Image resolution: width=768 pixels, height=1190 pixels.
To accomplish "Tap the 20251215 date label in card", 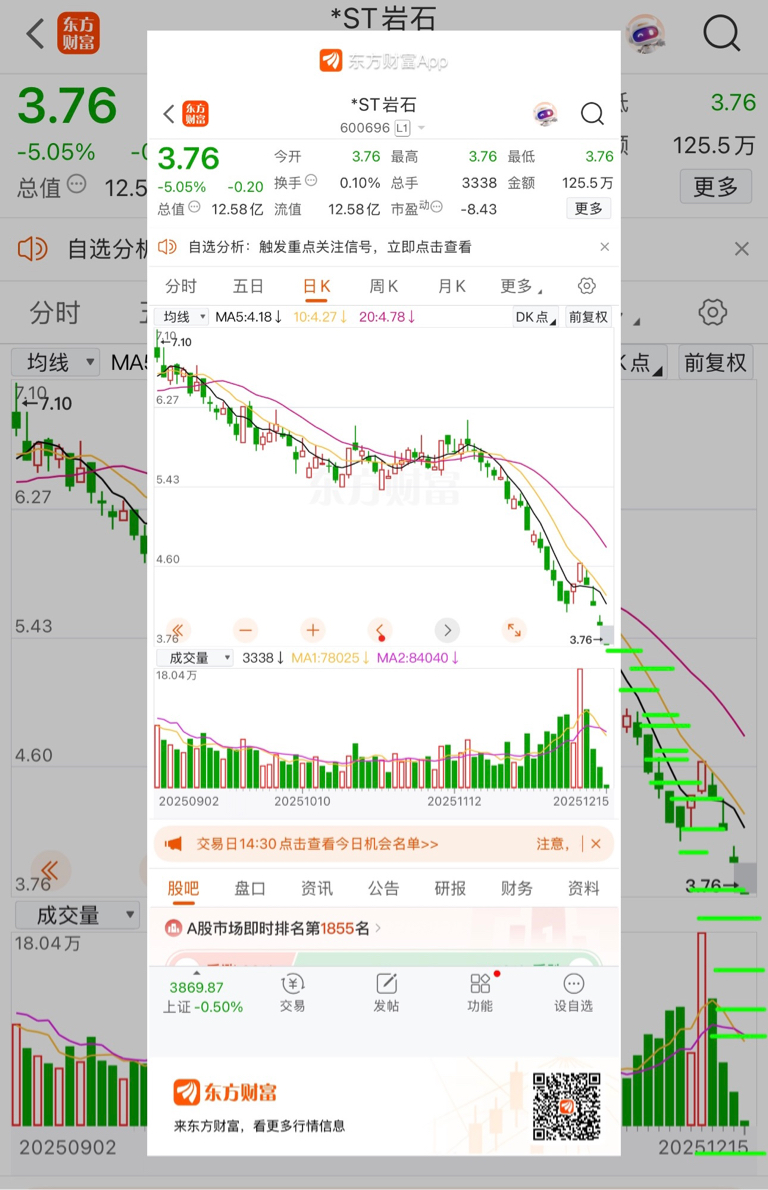I will click(x=581, y=801).
